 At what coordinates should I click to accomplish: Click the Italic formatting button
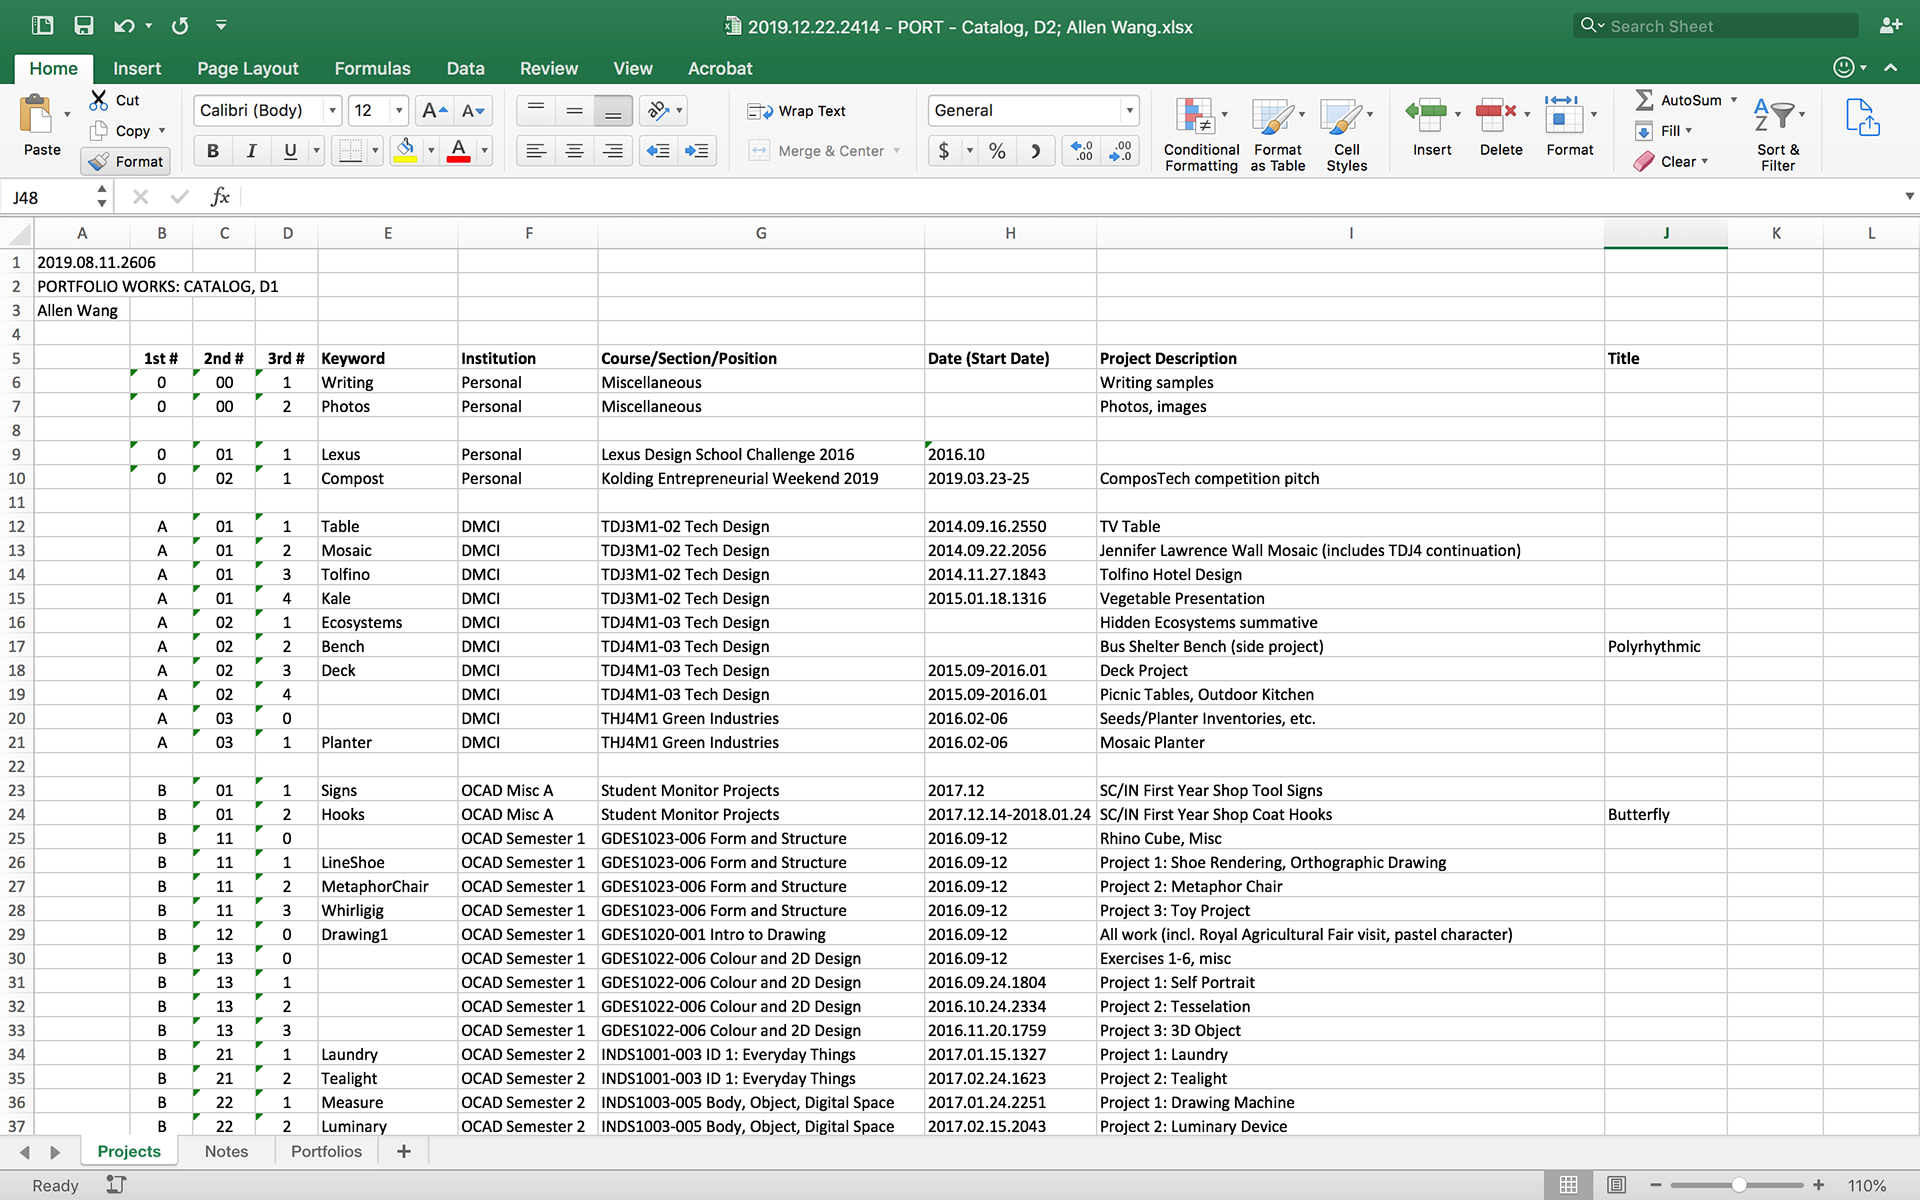click(x=251, y=151)
